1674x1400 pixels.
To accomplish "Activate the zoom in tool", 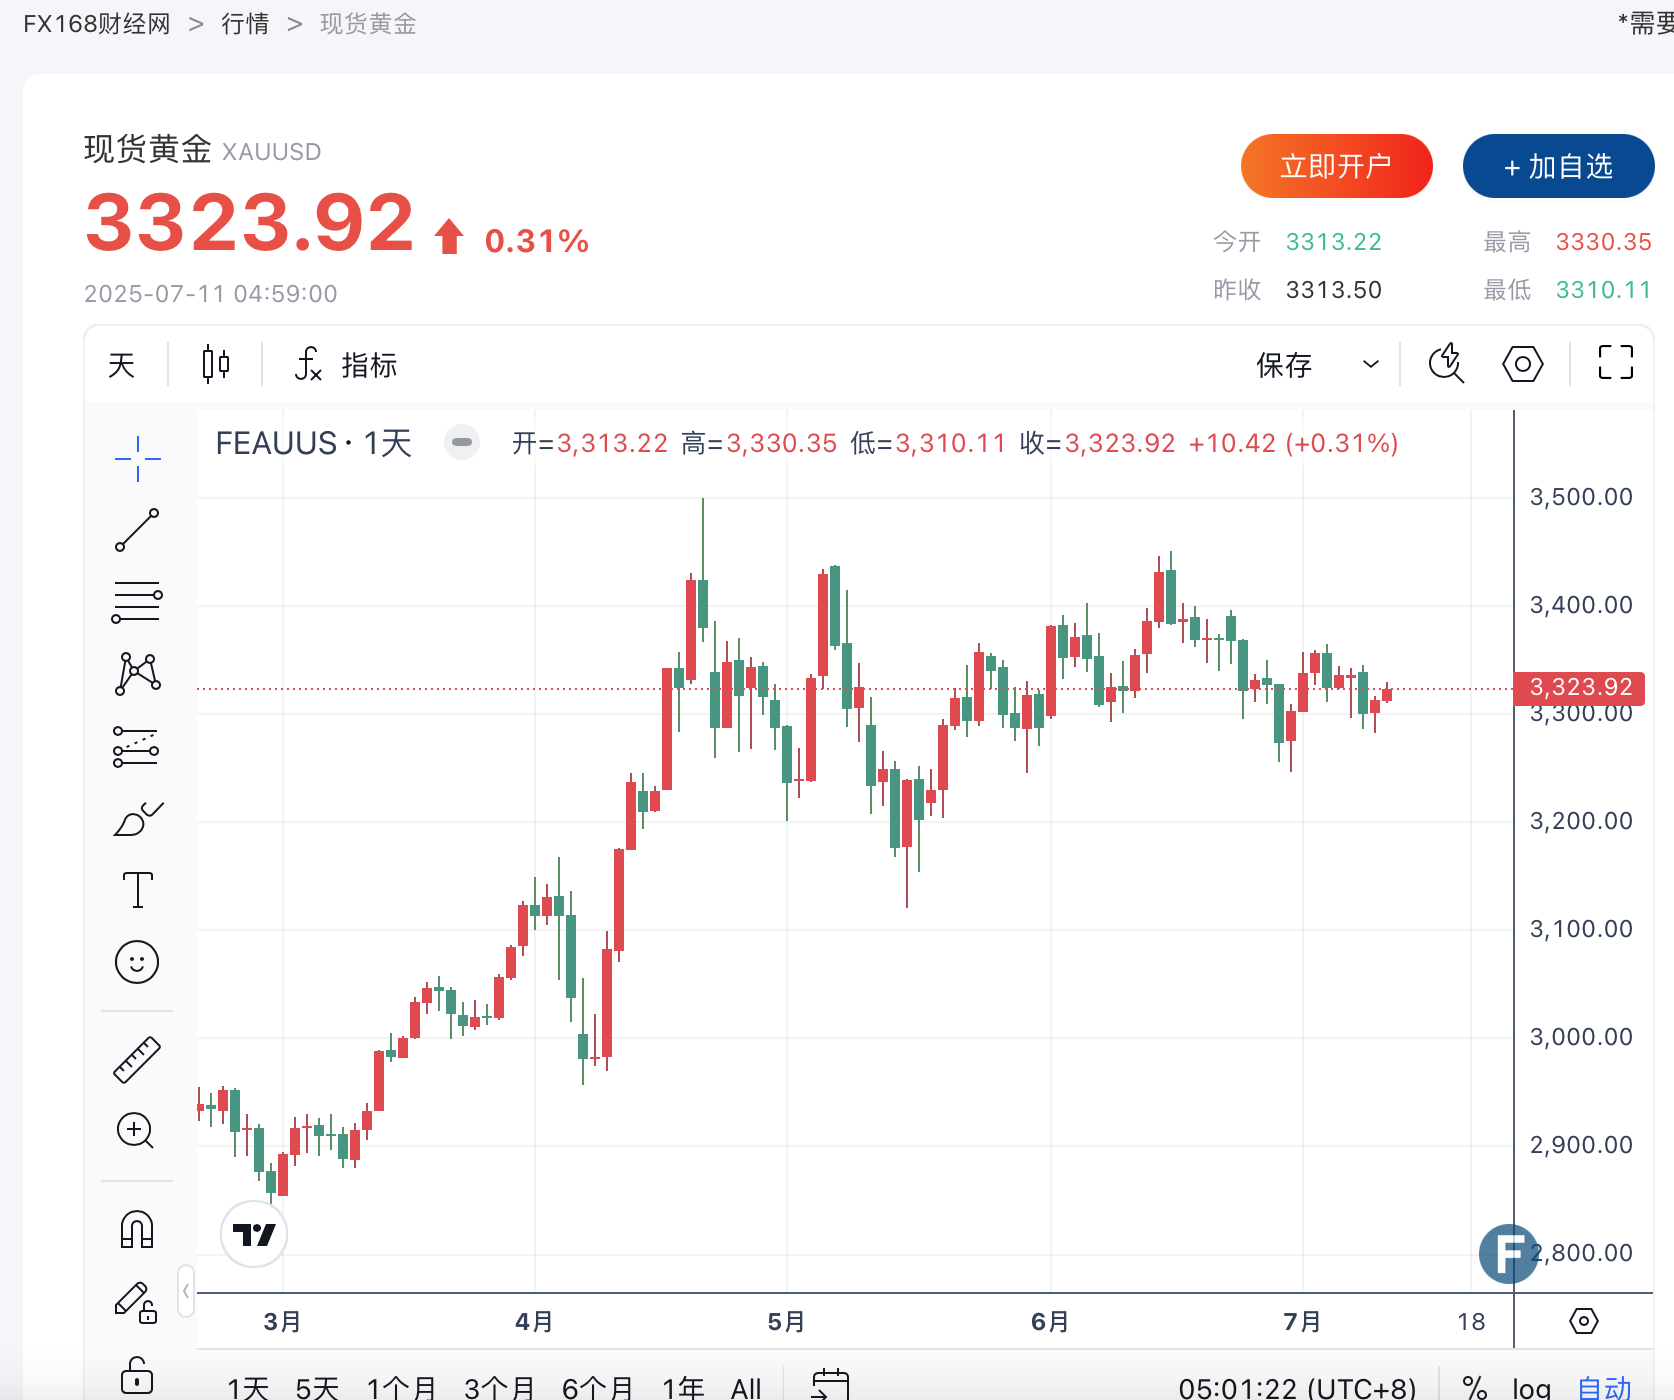I will (136, 1131).
